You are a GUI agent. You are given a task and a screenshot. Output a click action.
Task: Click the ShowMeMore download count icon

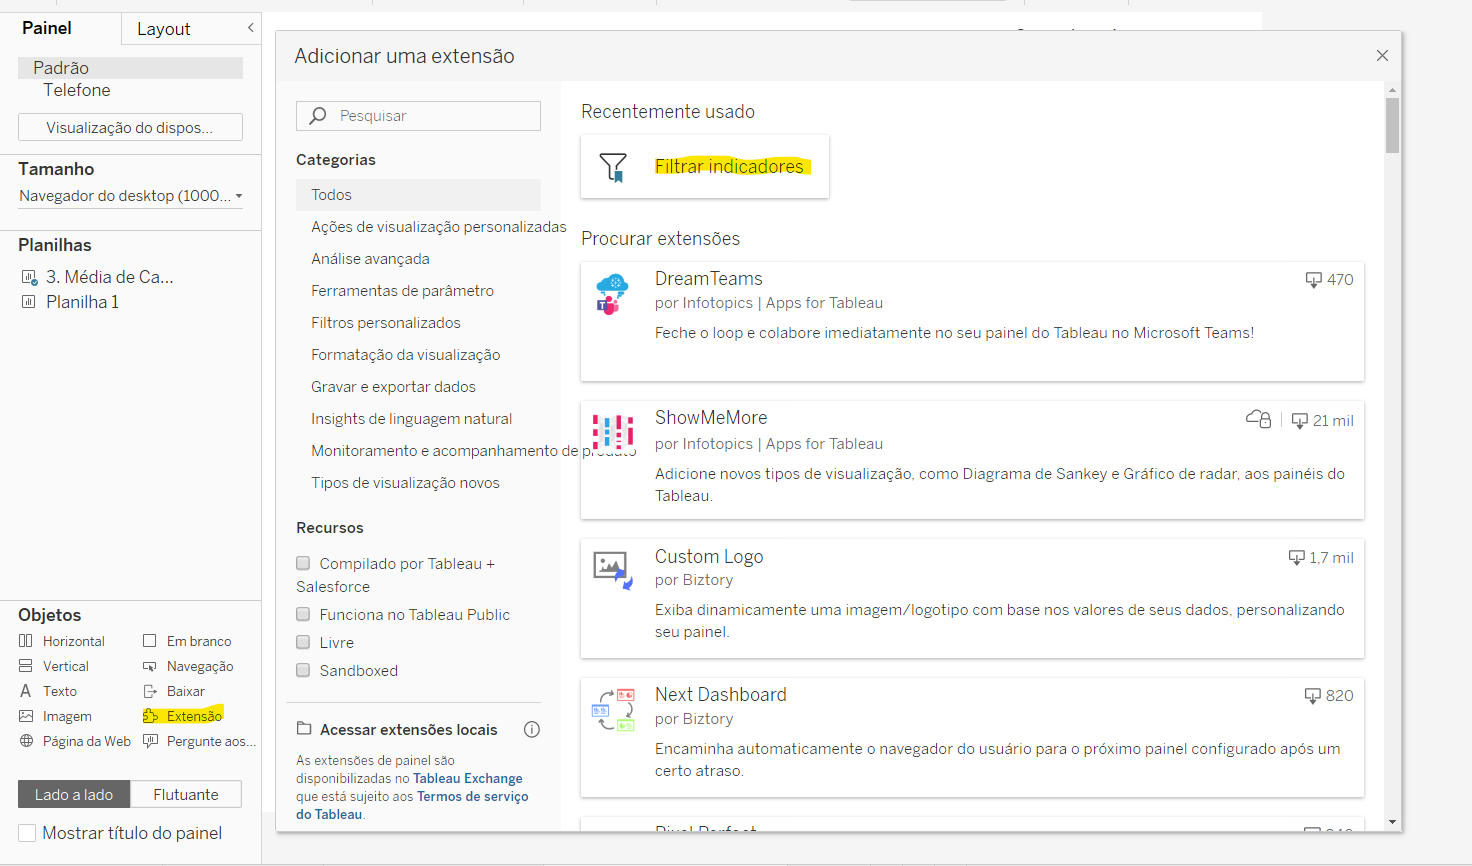click(1300, 421)
